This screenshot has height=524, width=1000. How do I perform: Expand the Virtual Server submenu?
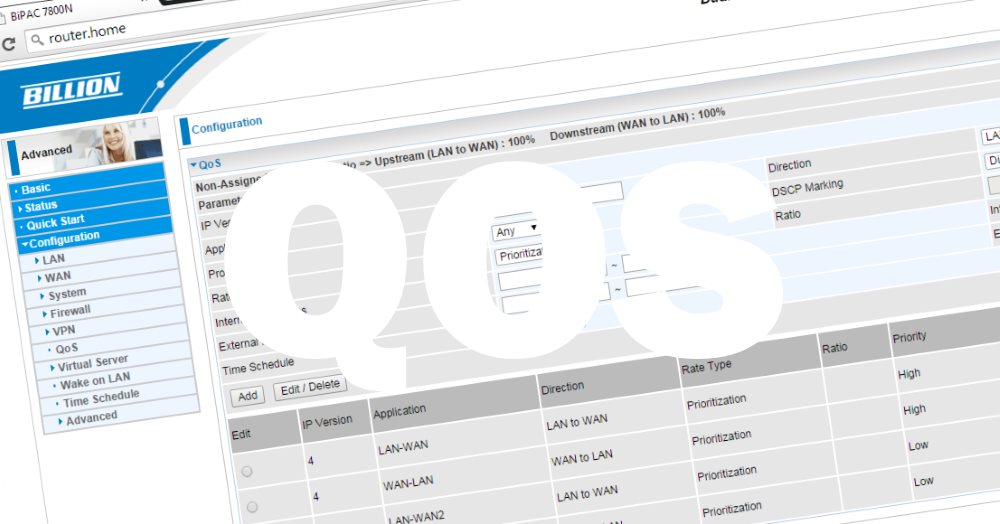[x=92, y=363]
